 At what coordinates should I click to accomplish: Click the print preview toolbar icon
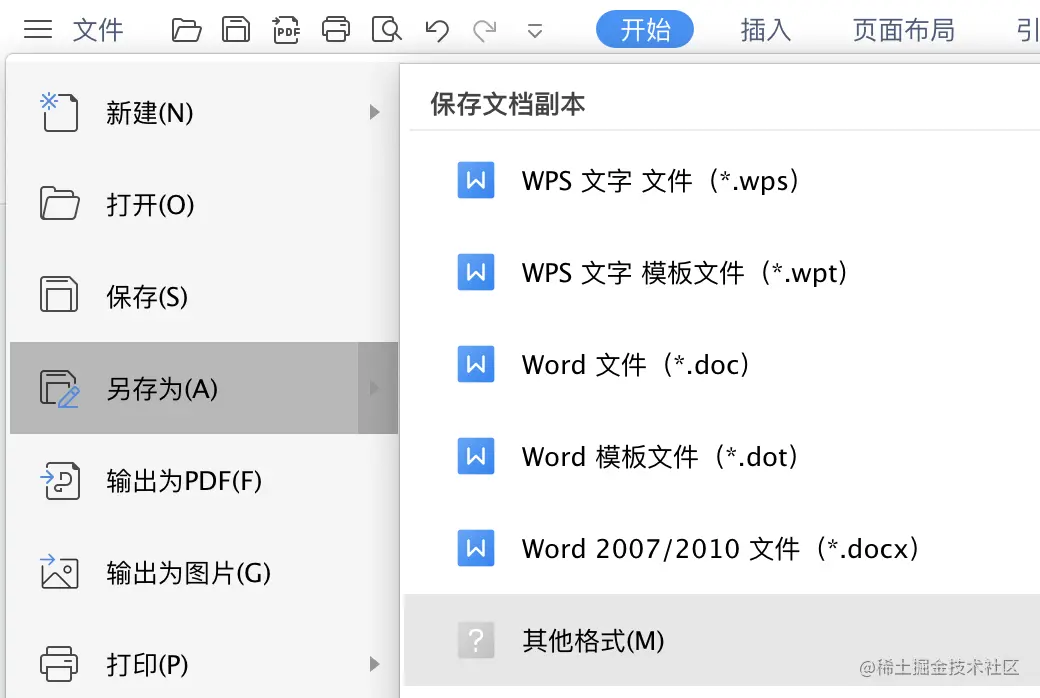click(387, 30)
